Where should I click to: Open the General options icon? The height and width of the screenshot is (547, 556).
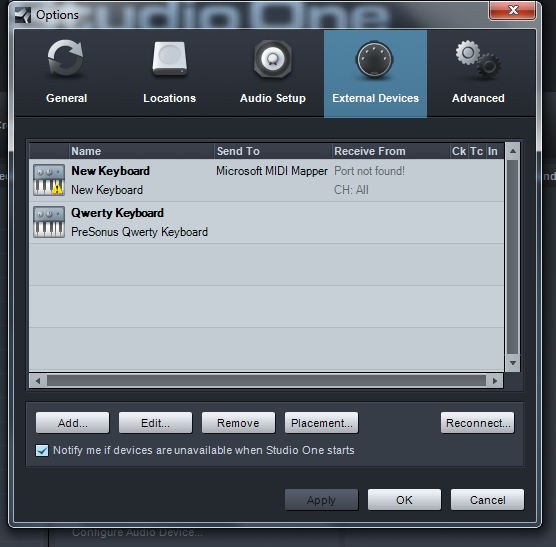pyautogui.click(x=66, y=58)
